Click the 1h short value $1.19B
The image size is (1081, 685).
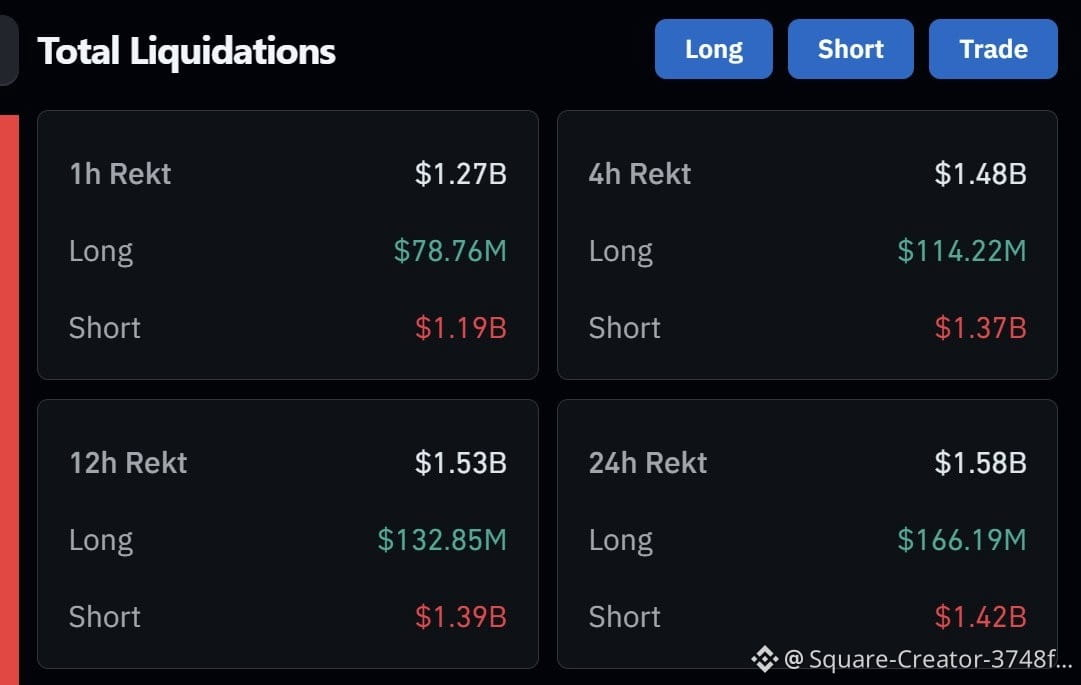pyautogui.click(x=461, y=328)
